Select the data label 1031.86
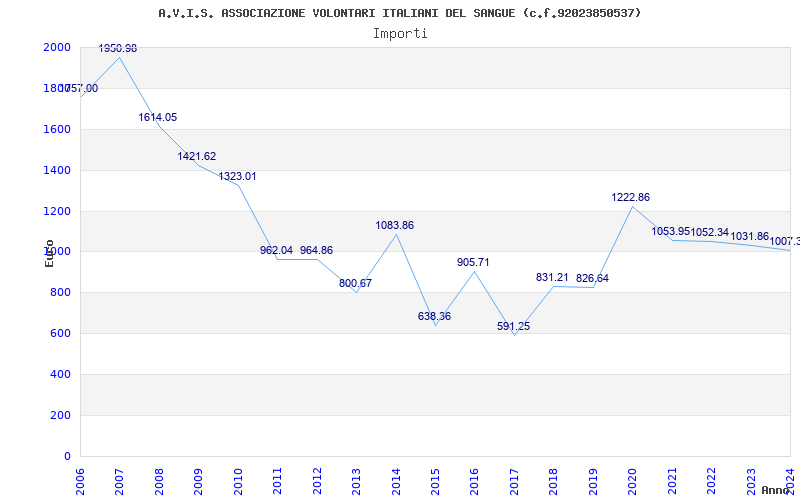Screen dimensions: 800x500 pyautogui.click(x=749, y=237)
